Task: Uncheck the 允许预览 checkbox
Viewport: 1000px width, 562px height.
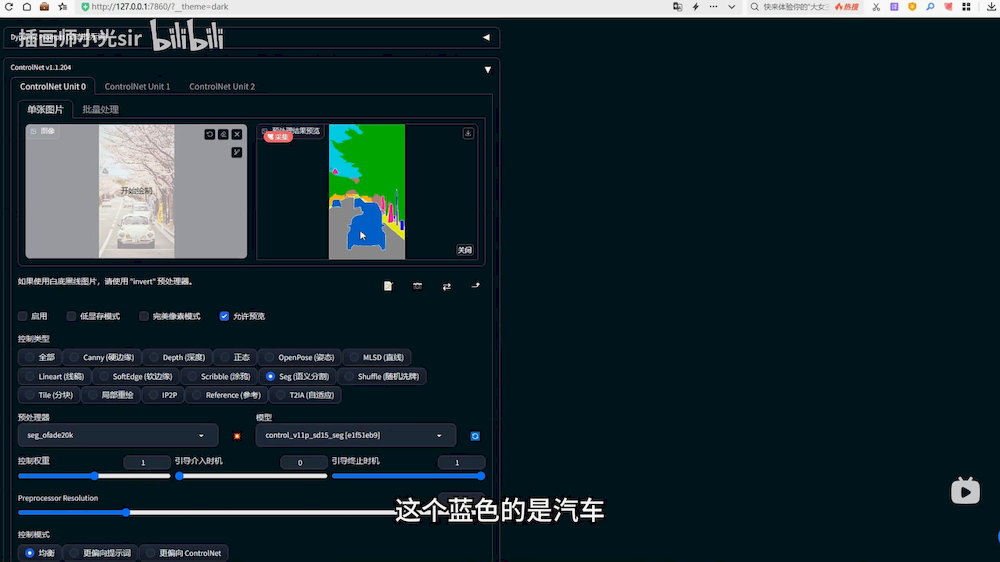Action: (x=224, y=316)
